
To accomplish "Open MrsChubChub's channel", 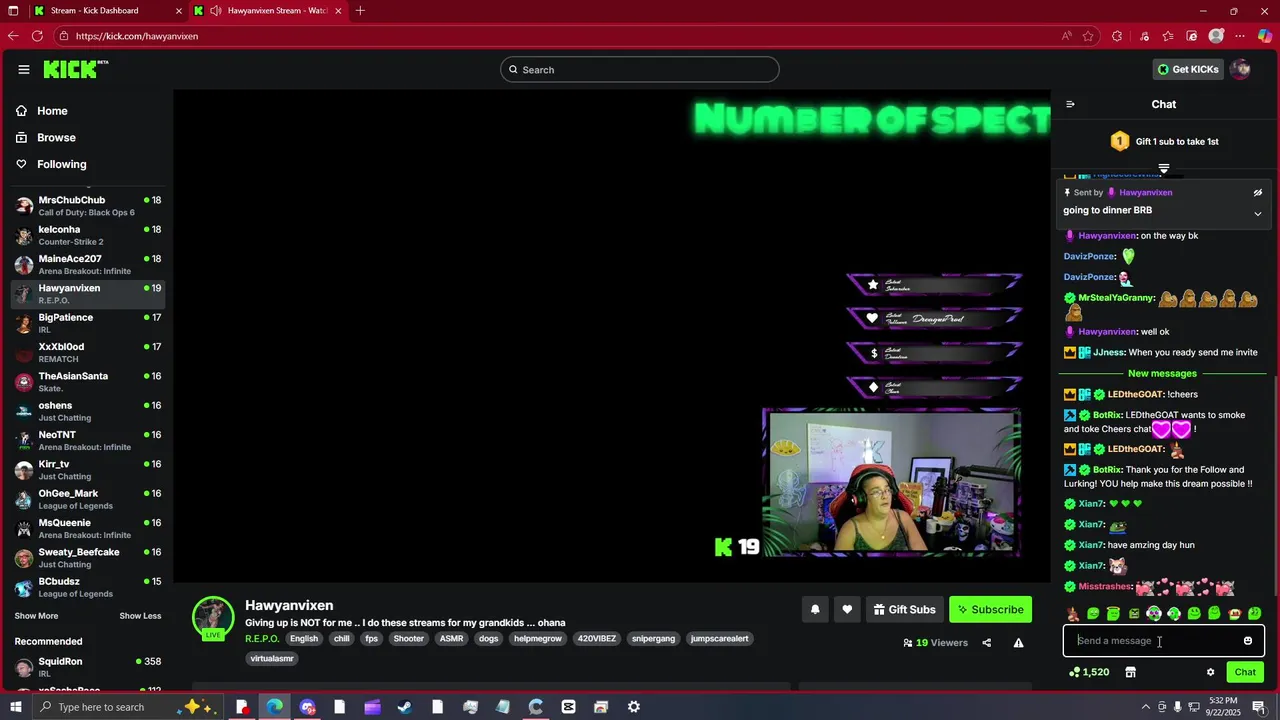I will pyautogui.click(x=88, y=206).
